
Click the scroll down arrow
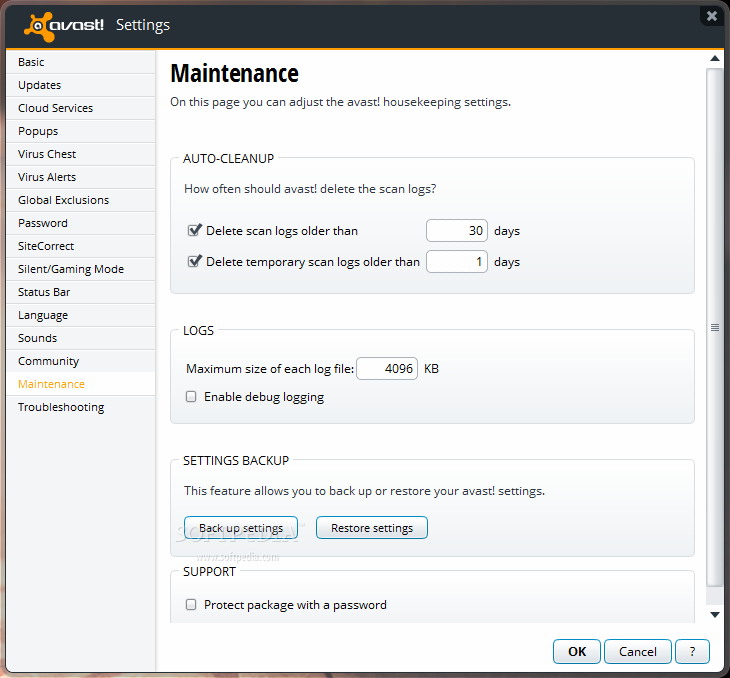click(x=715, y=615)
